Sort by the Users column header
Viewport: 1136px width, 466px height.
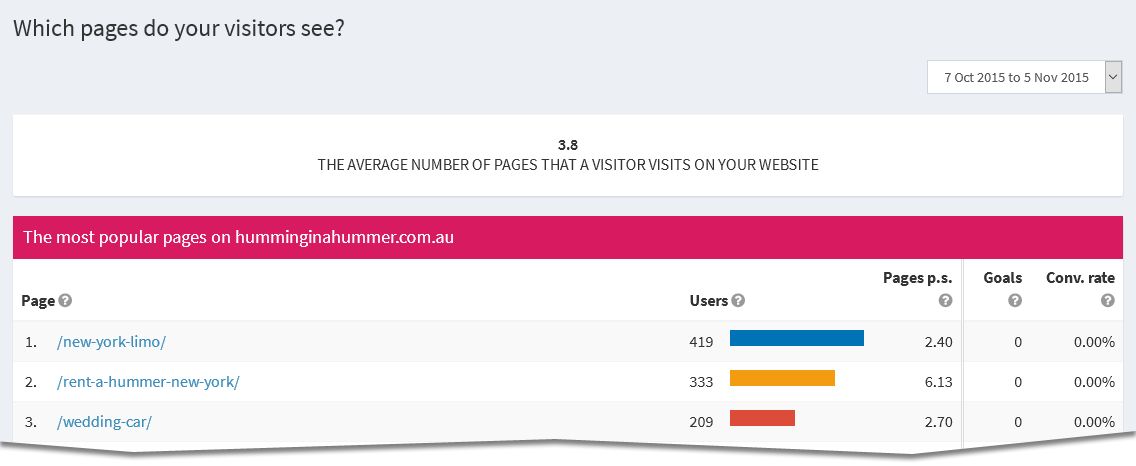tap(709, 300)
